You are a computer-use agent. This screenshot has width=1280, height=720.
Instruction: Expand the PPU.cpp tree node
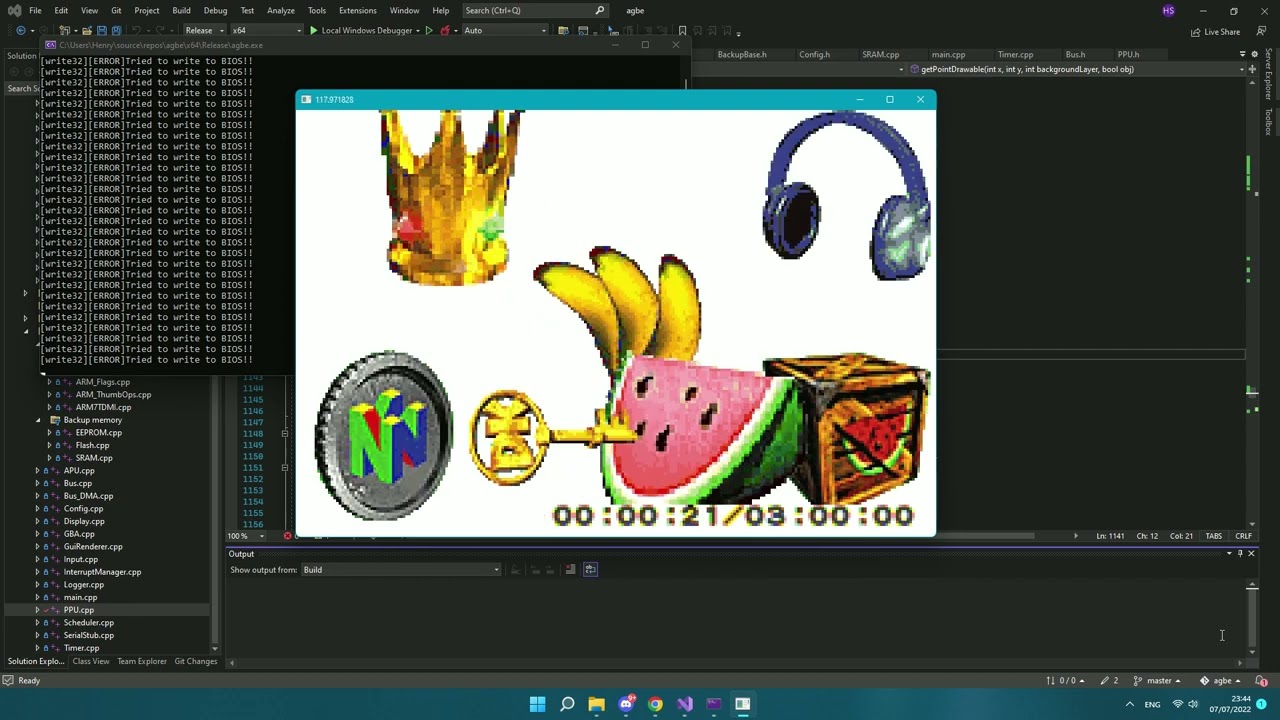[x=38, y=610]
